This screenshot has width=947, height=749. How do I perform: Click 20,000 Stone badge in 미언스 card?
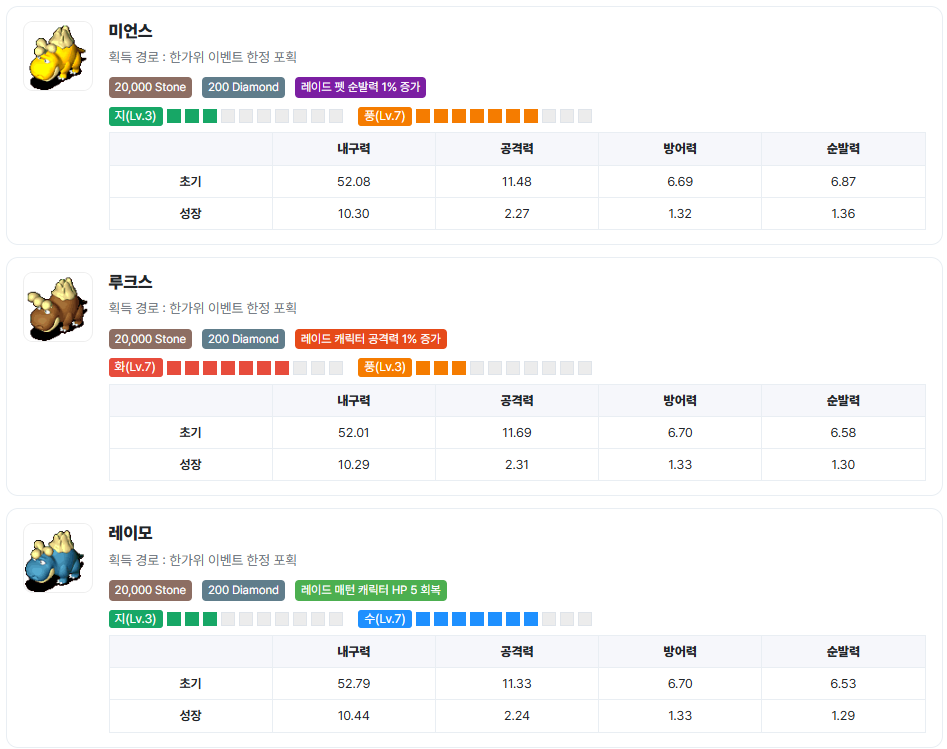pos(150,87)
